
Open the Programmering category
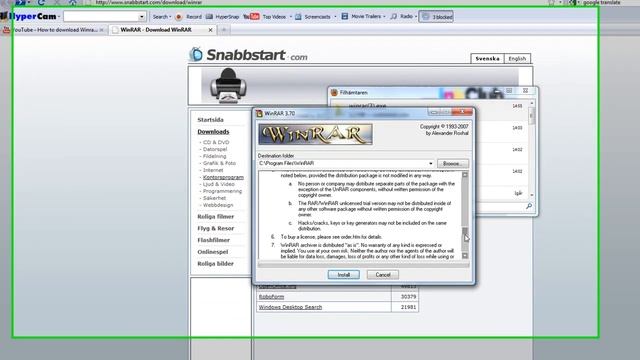click(222, 191)
